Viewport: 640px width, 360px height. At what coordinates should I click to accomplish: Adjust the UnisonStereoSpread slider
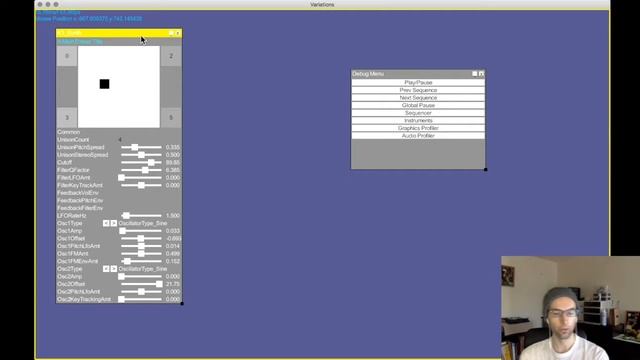pos(141,155)
